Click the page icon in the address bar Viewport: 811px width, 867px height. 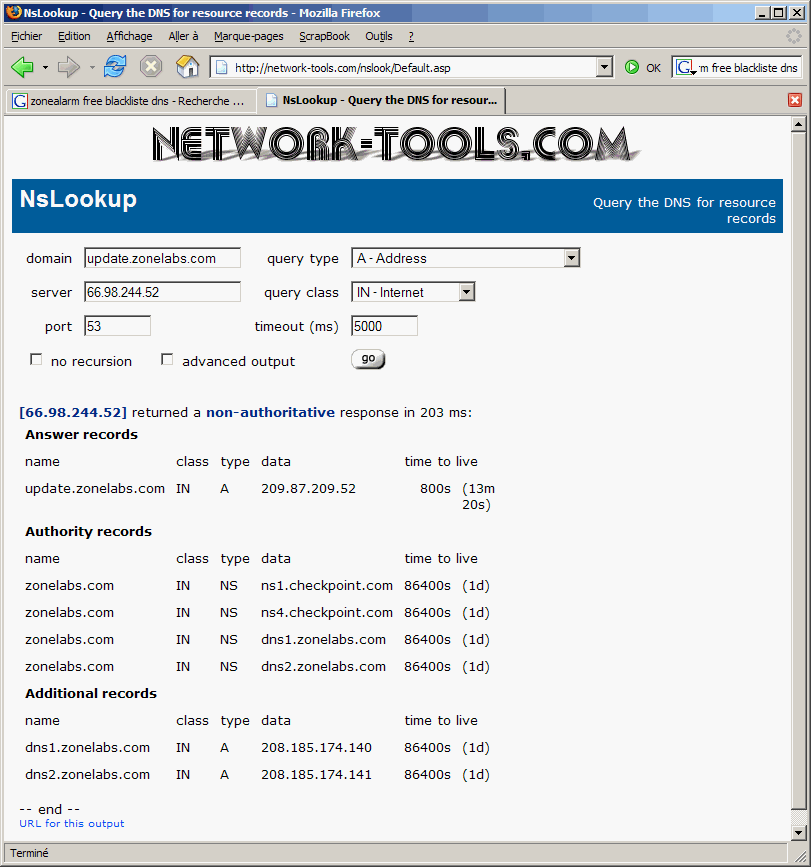(222, 68)
